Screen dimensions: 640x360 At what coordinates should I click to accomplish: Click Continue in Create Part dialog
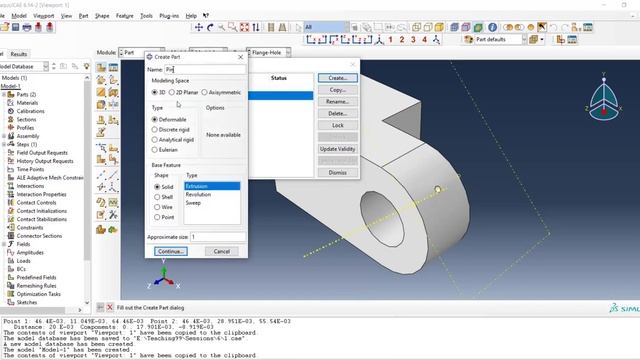[x=171, y=251]
